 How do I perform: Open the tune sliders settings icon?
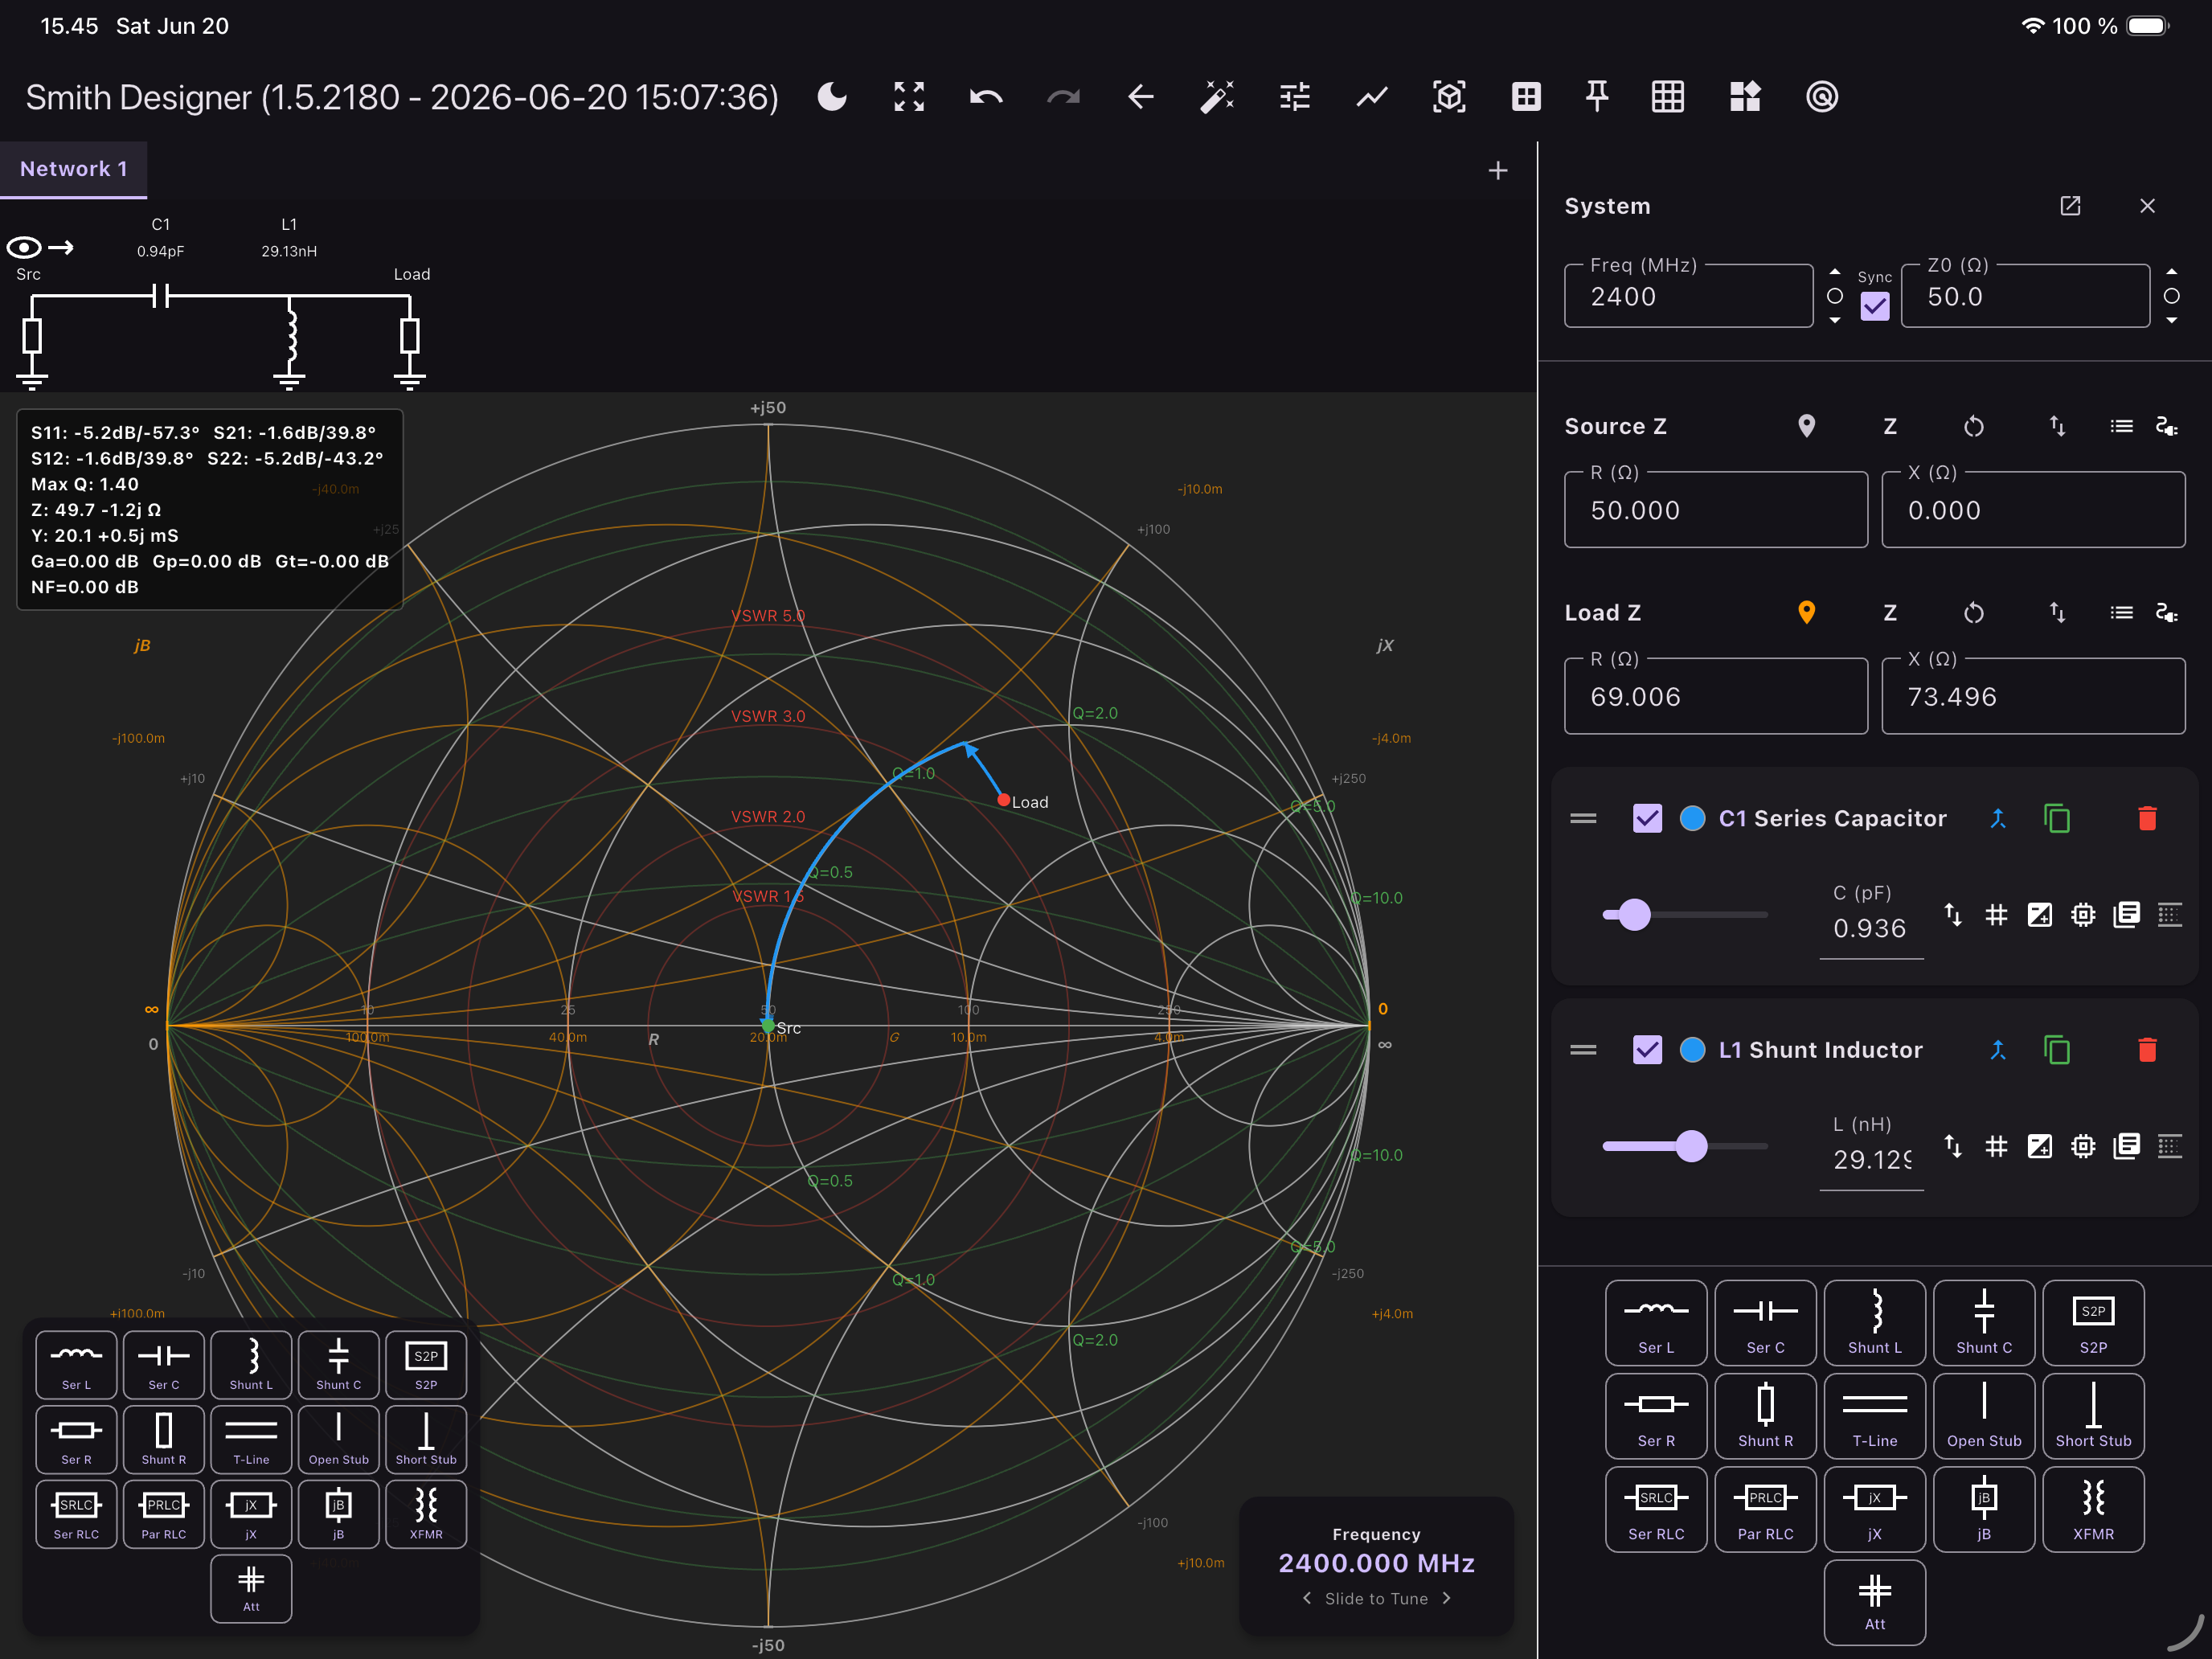tap(1295, 97)
